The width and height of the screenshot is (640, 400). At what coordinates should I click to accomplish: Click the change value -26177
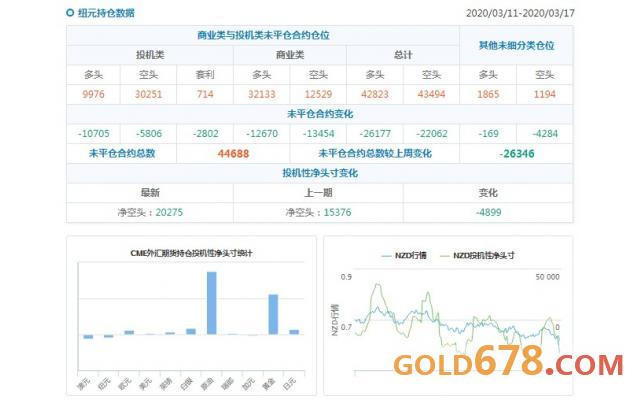[375, 133]
